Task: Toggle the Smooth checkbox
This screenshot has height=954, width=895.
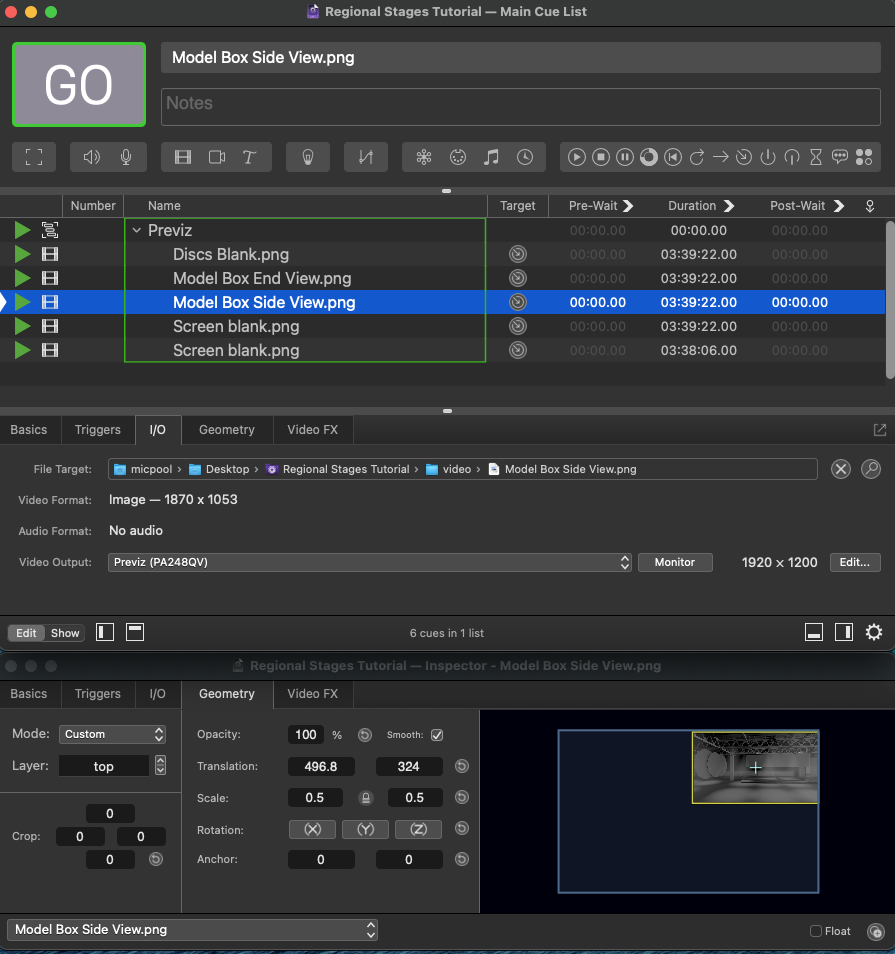Action: click(437, 735)
